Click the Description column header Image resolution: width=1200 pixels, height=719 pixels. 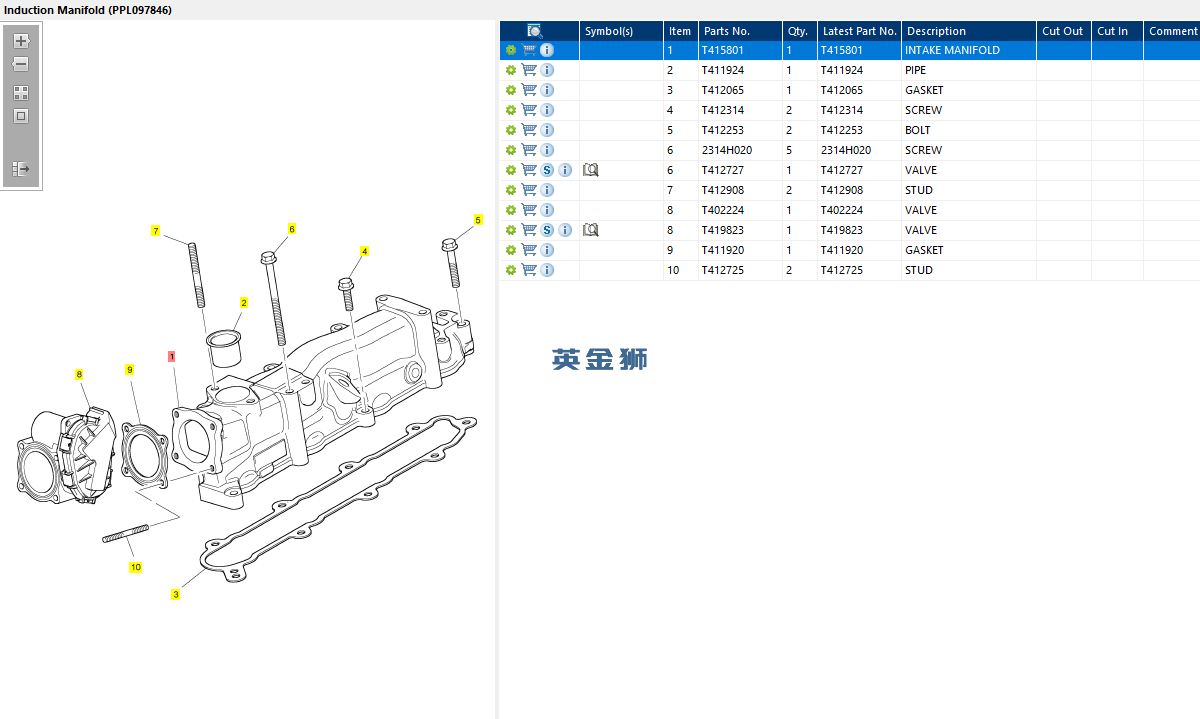pos(936,31)
